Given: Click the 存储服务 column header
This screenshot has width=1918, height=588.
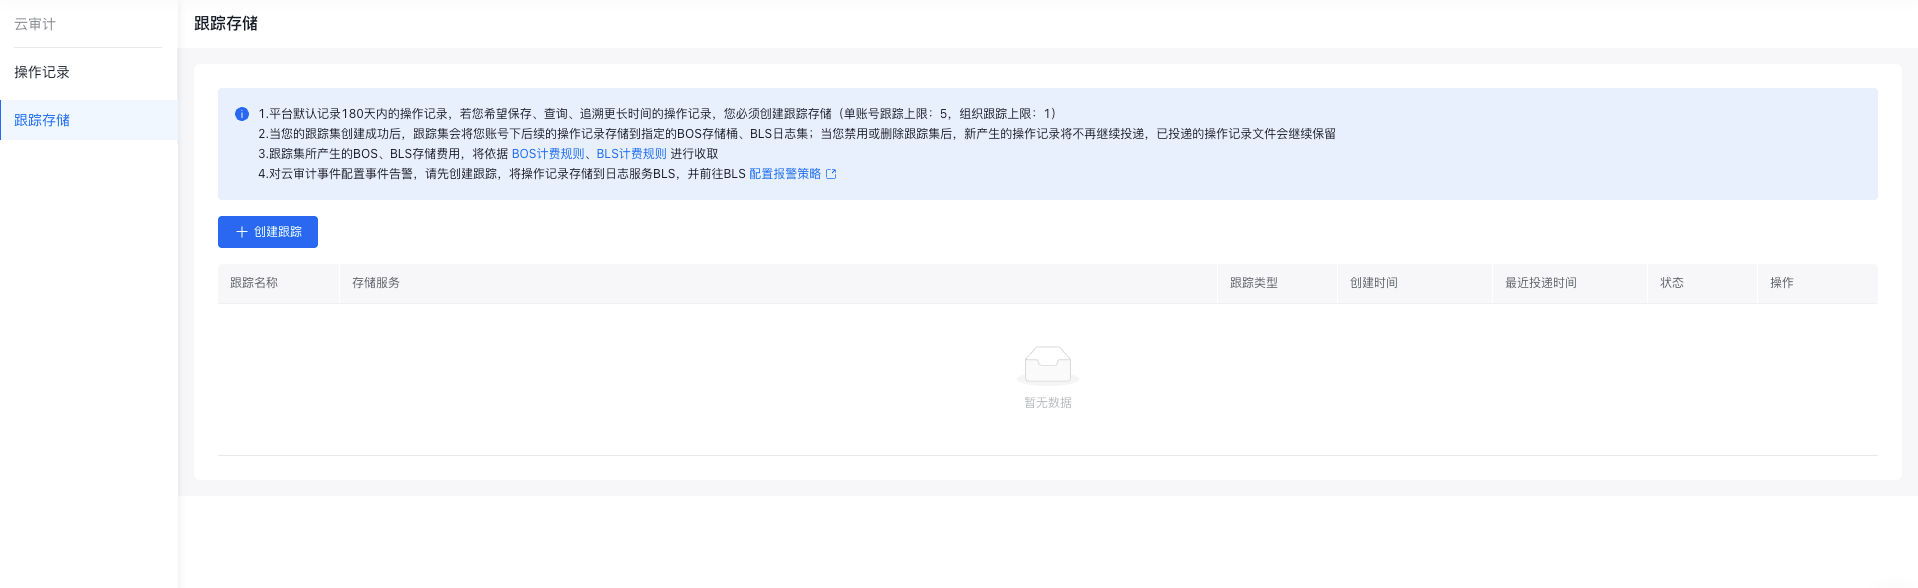Looking at the screenshot, I should 376,283.
